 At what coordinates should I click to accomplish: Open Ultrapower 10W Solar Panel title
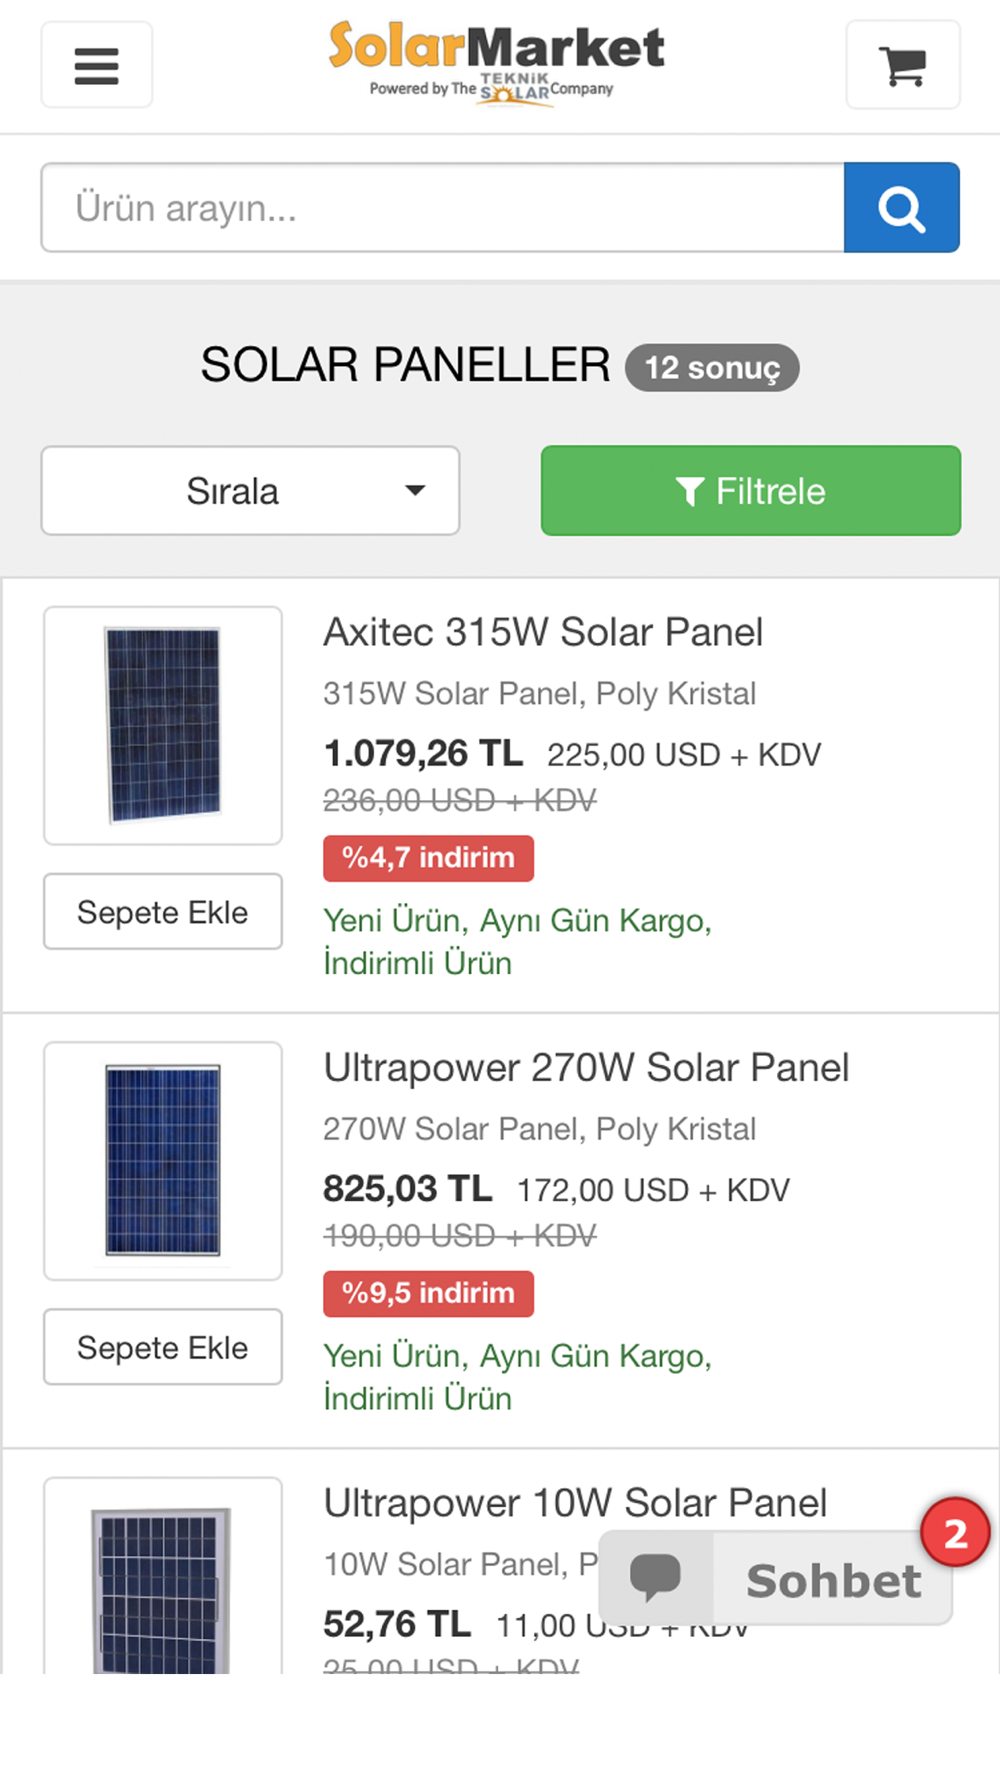pyautogui.click(x=575, y=1503)
